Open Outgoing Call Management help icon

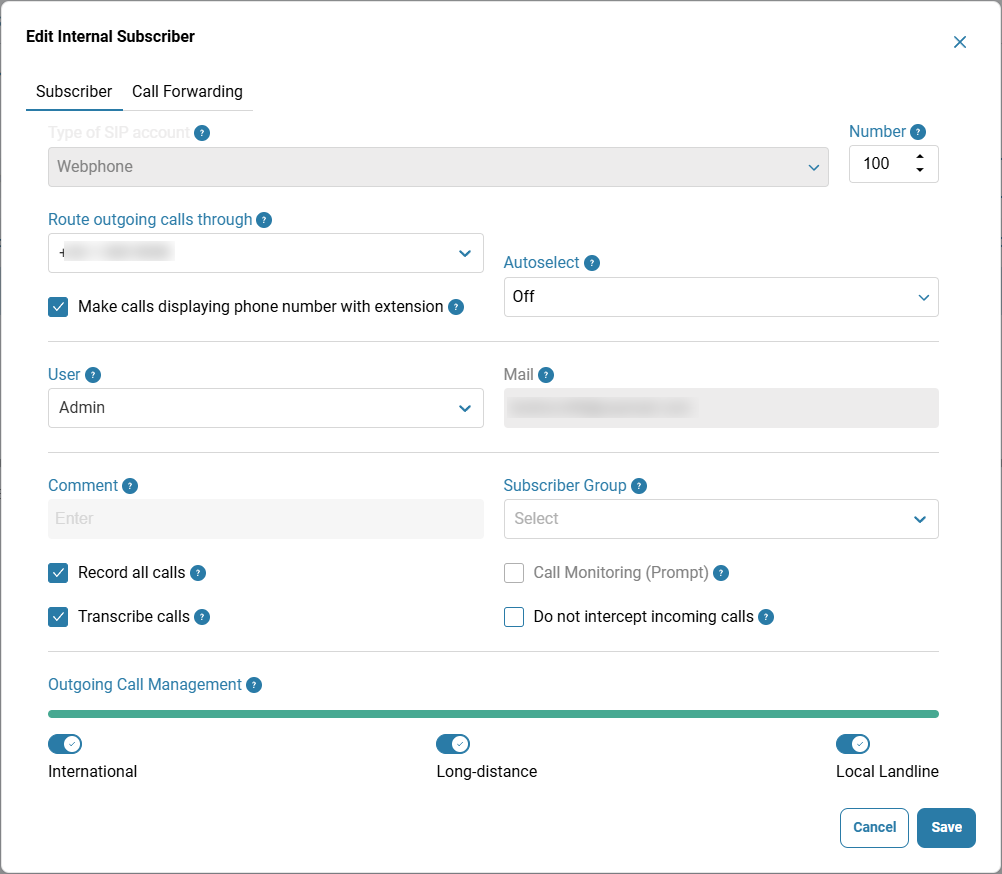(254, 685)
